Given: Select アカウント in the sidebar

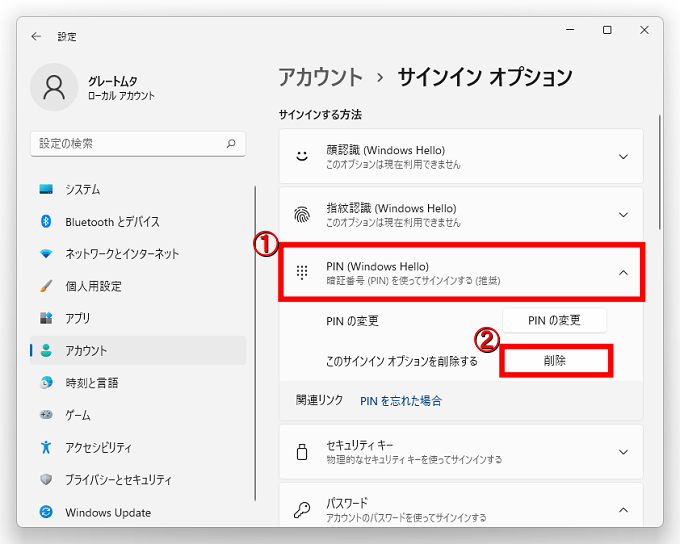Looking at the screenshot, I should (x=138, y=350).
